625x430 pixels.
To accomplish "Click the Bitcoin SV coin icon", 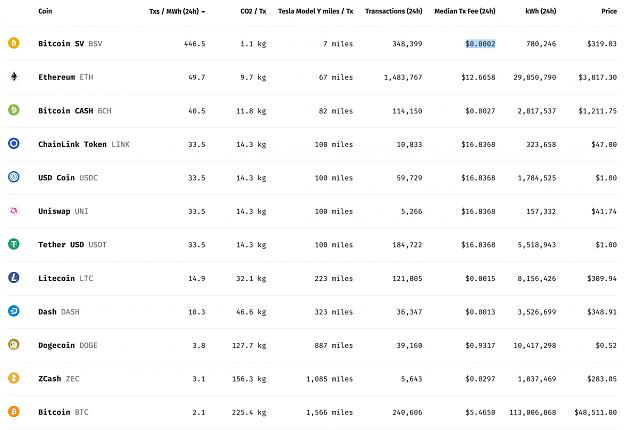I will (14, 43).
